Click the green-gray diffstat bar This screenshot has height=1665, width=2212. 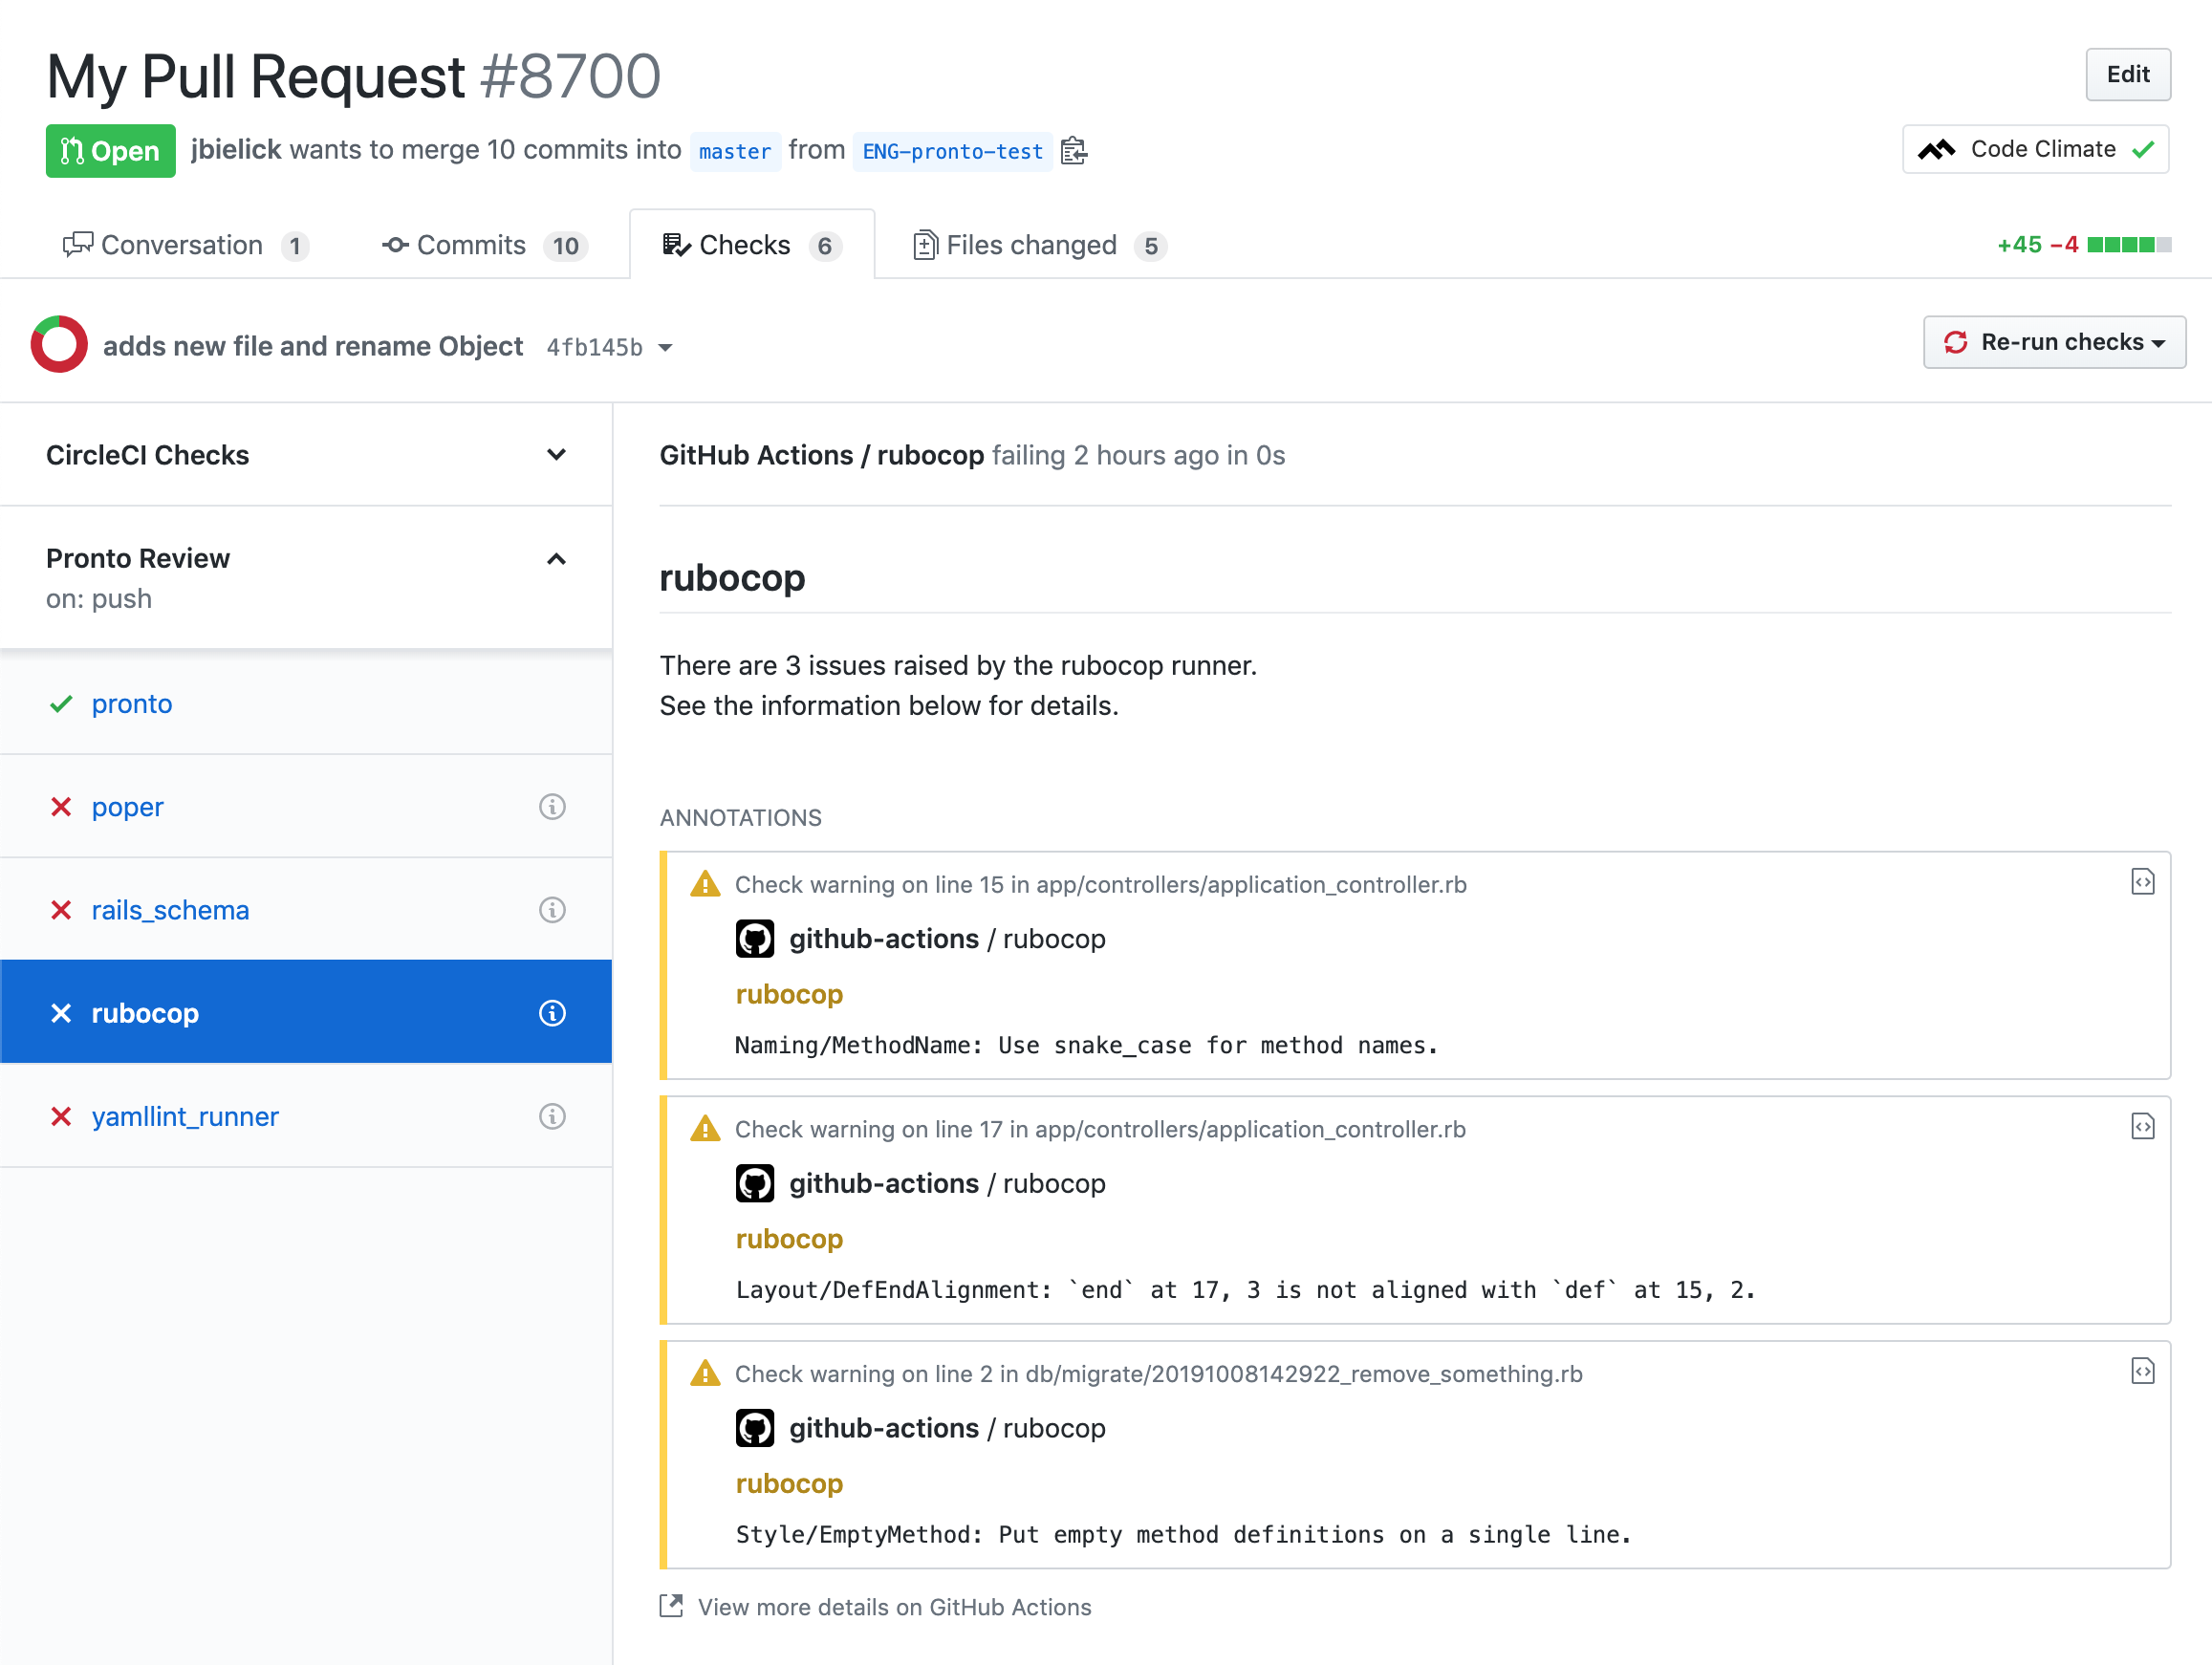(x=2128, y=245)
